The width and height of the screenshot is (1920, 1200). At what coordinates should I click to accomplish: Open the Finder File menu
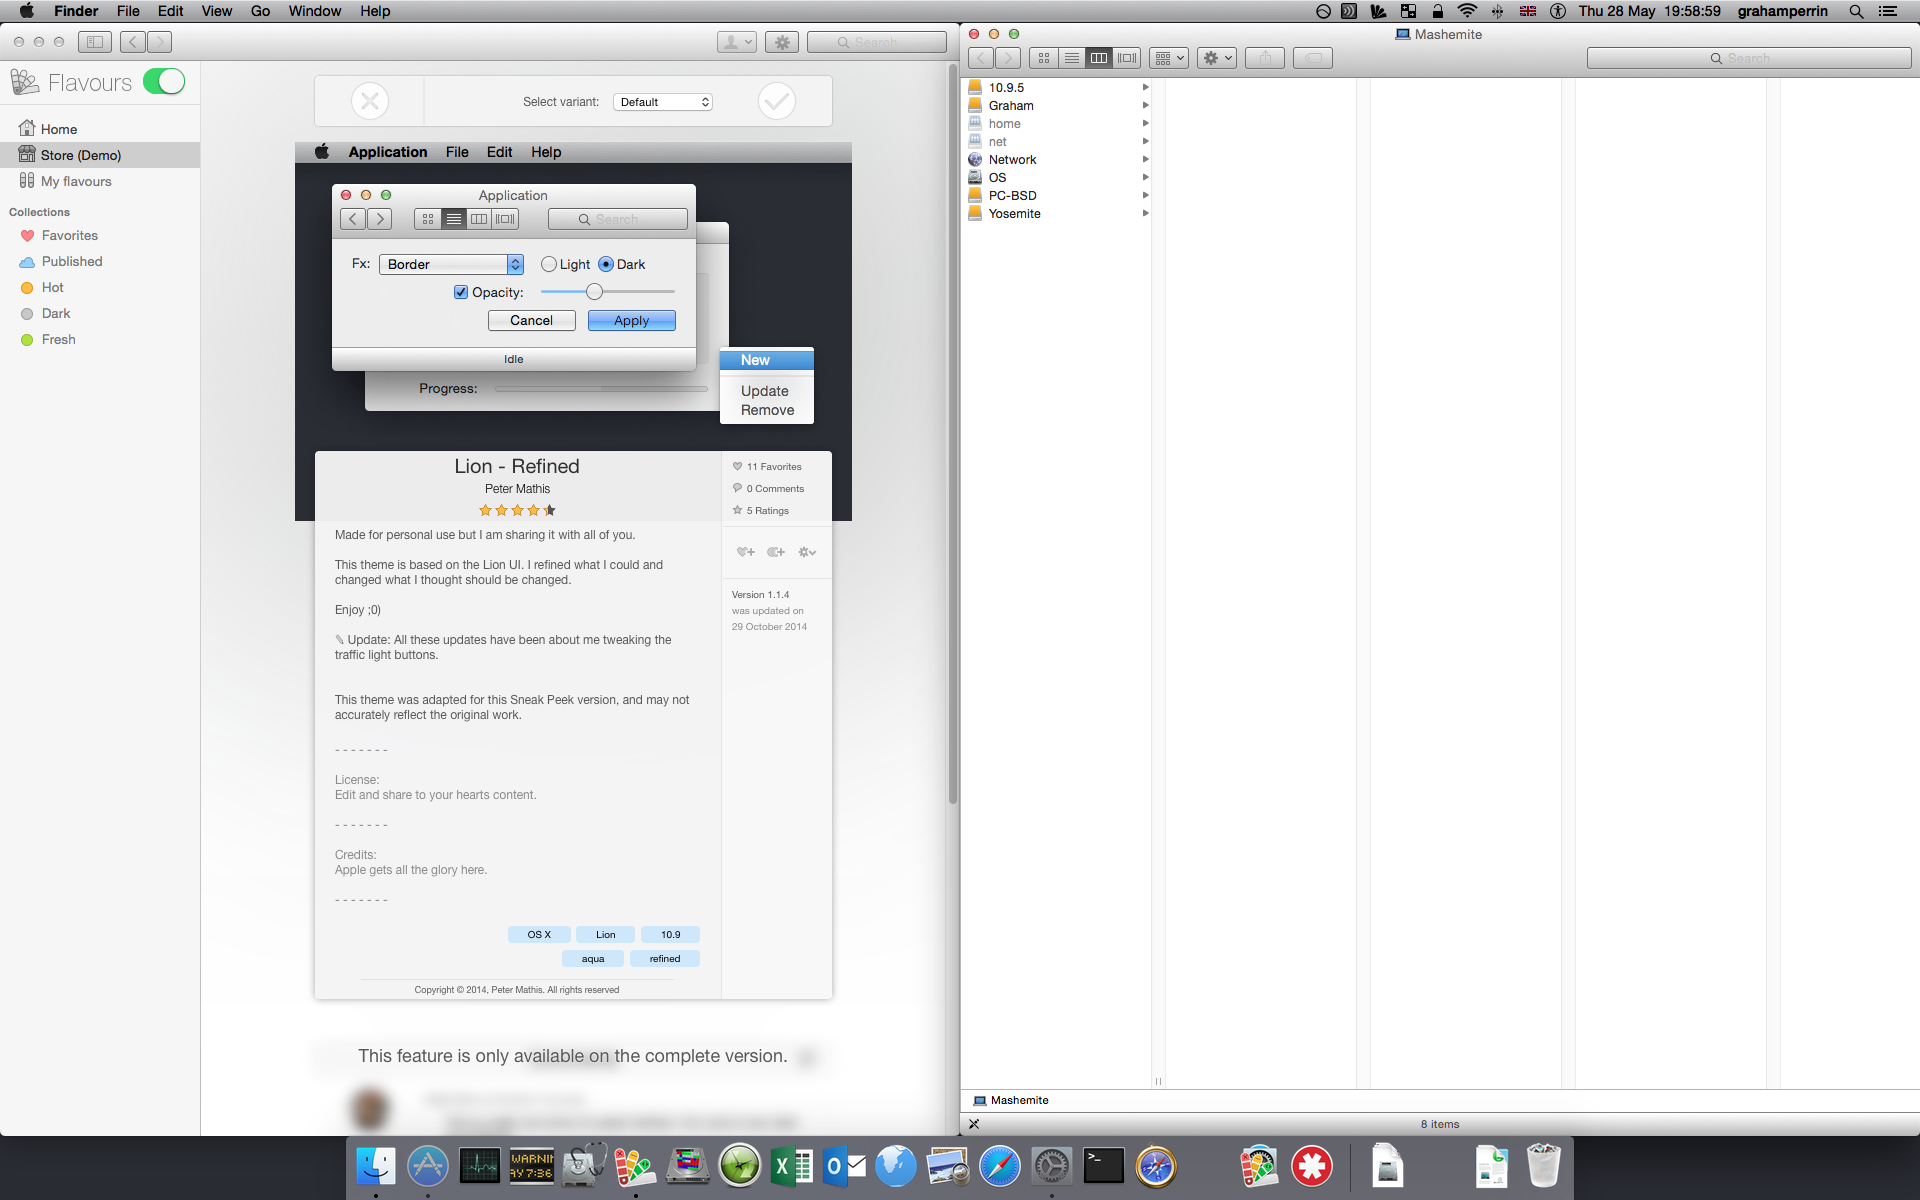[x=128, y=11]
